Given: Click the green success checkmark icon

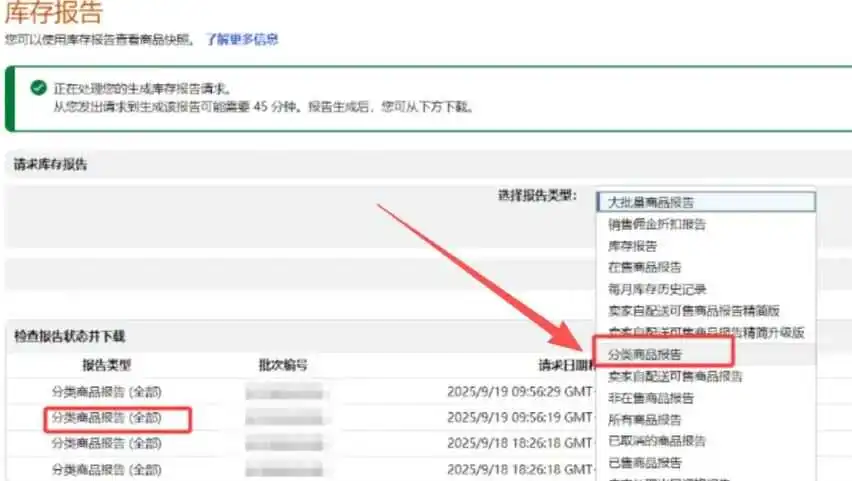Looking at the screenshot, I should tap(39, 87).
